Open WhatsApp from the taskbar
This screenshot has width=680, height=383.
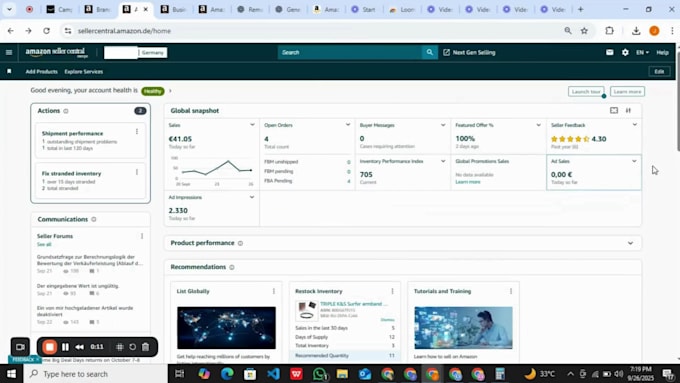(x=320, y=374)
